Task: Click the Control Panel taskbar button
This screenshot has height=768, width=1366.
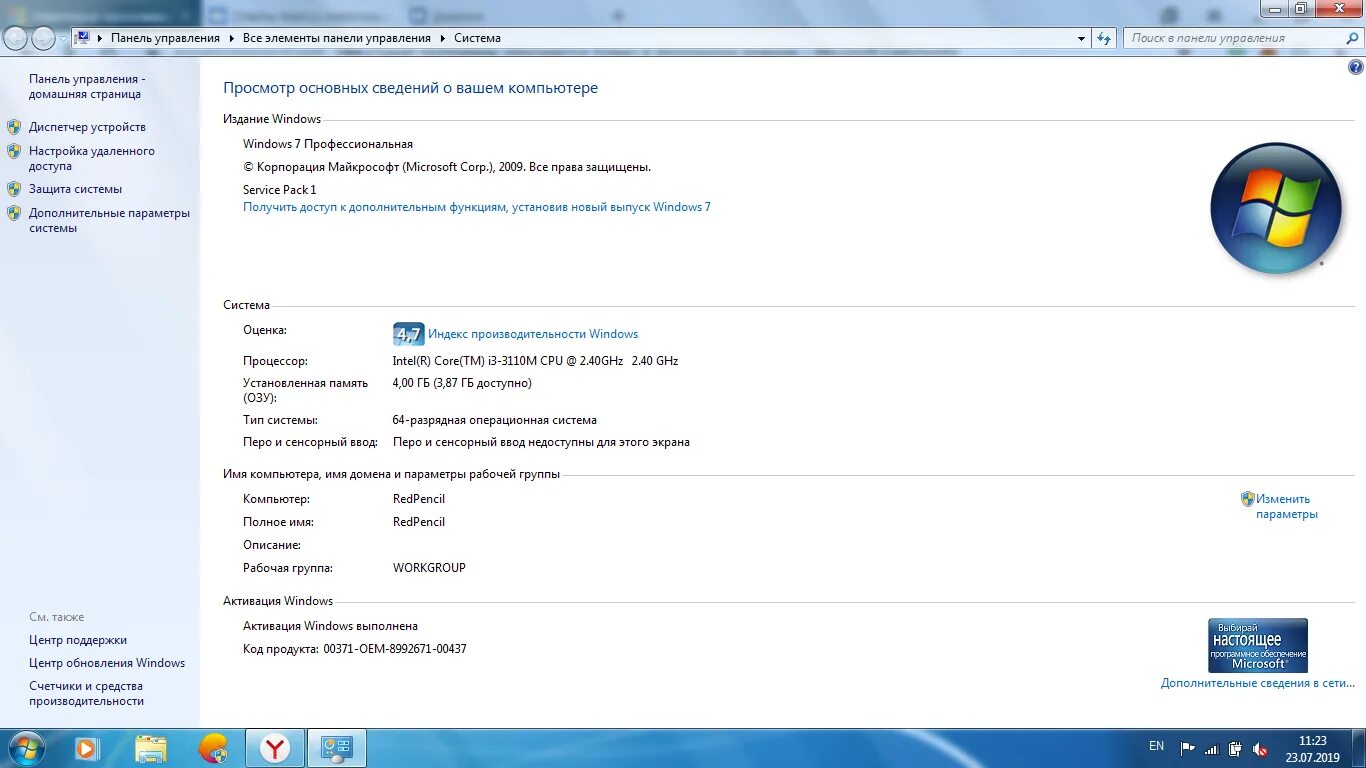Action: pos(337,748)
